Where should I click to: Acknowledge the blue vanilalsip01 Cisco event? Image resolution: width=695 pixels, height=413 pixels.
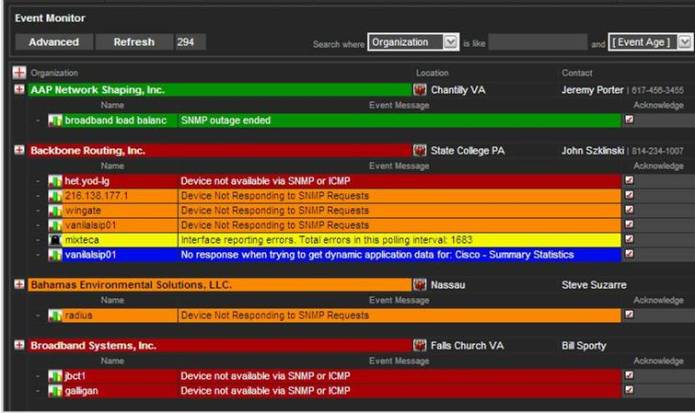[x=629, y=253]
